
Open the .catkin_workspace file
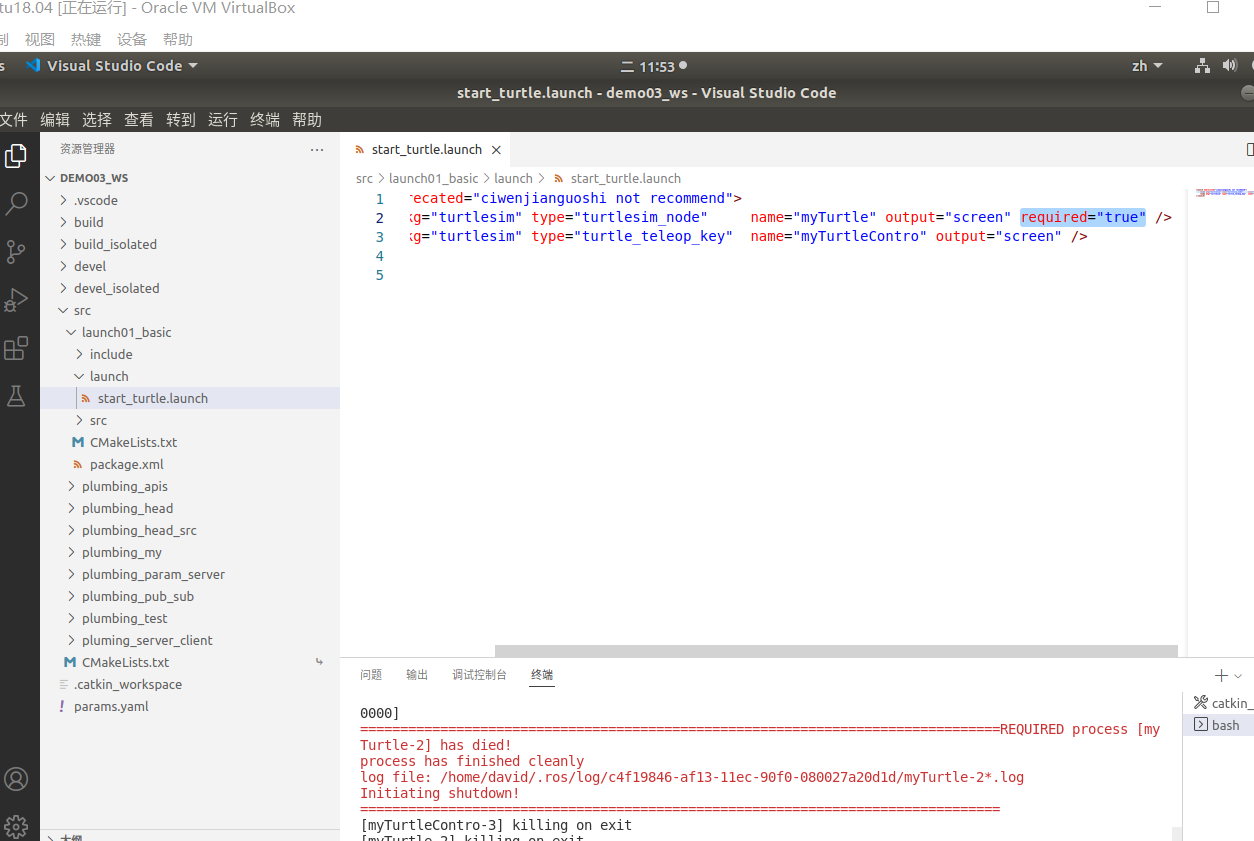click(190, 684)
